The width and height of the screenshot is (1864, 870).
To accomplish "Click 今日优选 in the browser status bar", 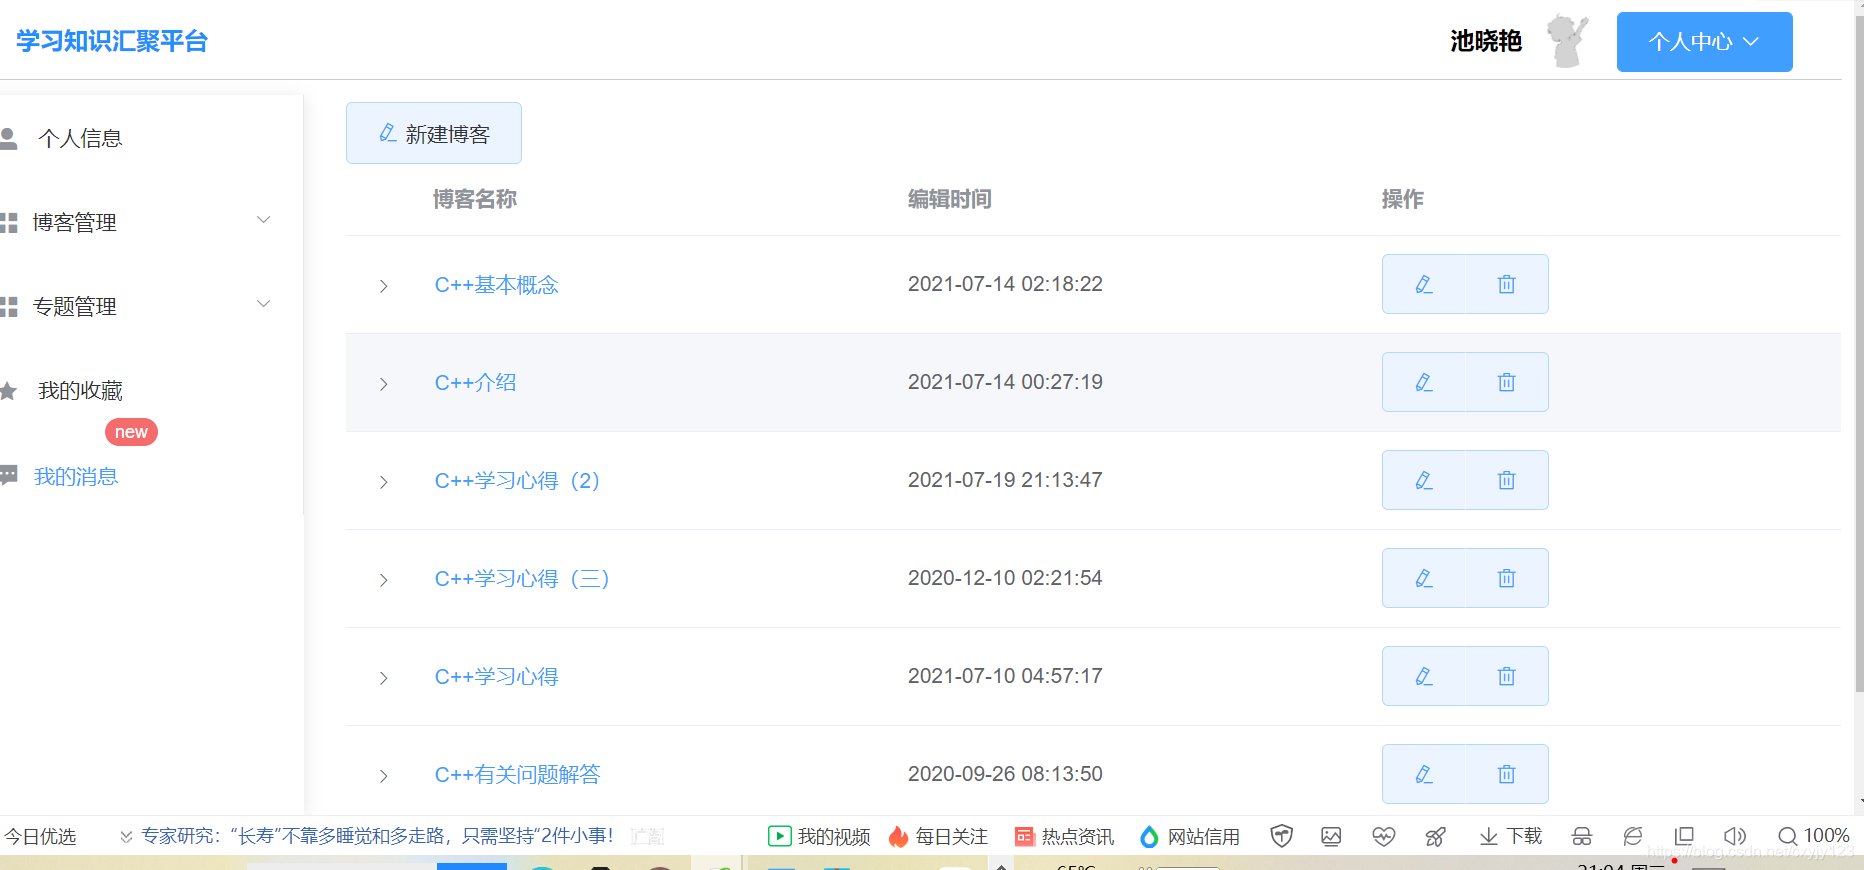I will click(40, 836).
